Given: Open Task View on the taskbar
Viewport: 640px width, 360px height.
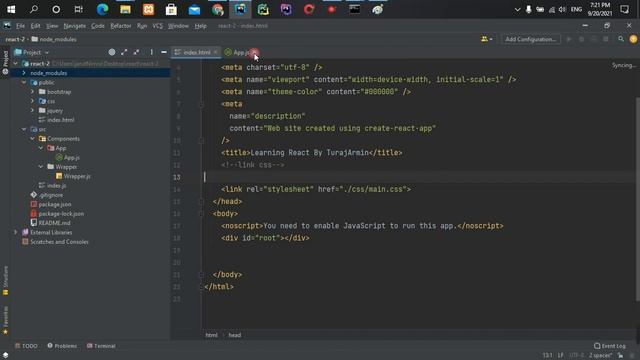Looking at the screenshot, I should [x=78, y=9].
